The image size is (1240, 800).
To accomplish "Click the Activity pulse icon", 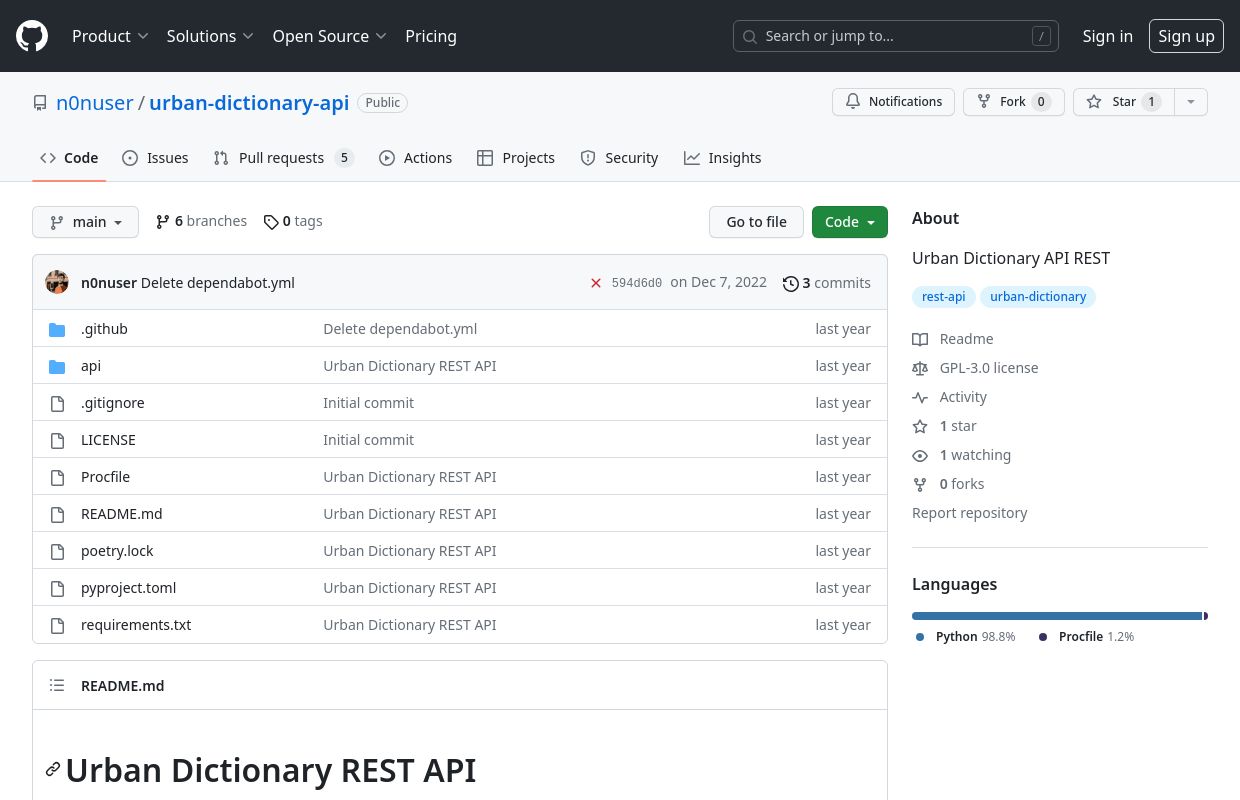I will [x=920, y=397].
